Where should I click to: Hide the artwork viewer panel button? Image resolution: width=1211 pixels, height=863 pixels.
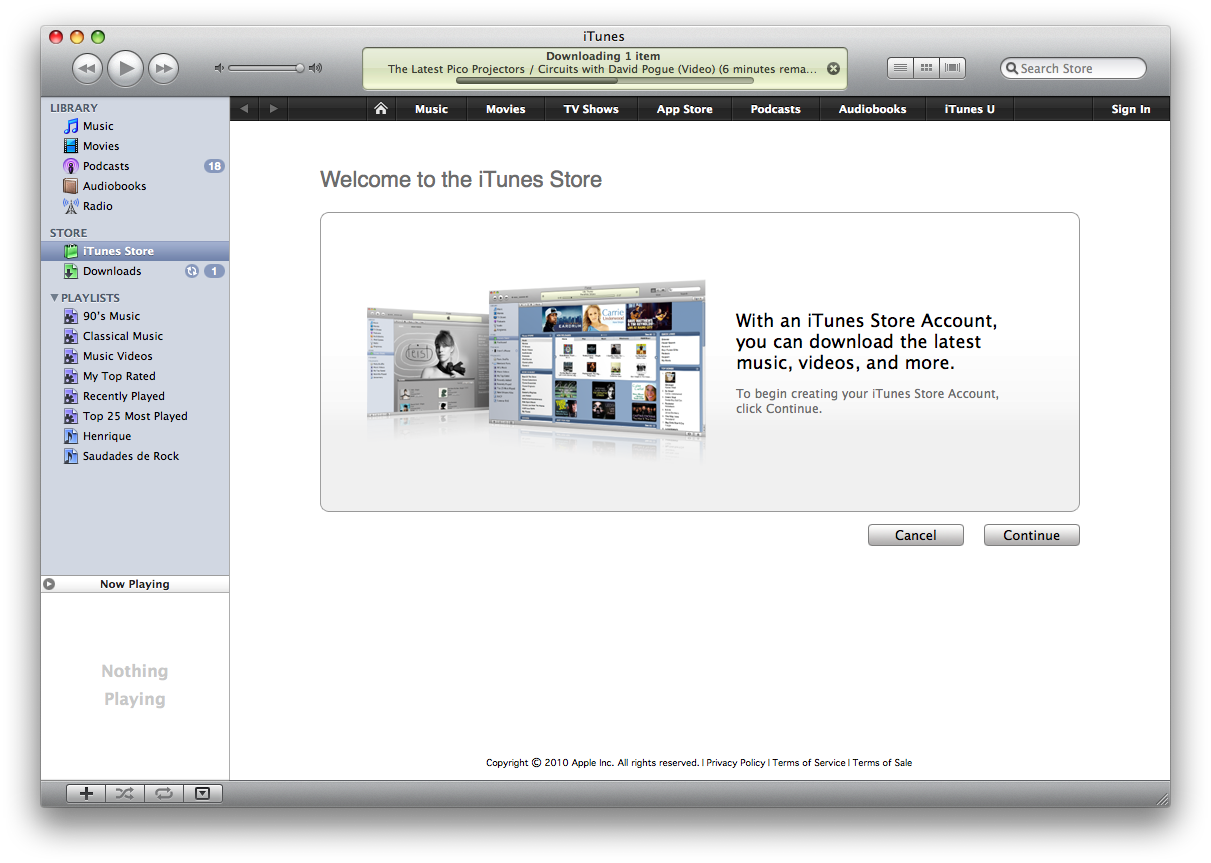coord(203,793)
